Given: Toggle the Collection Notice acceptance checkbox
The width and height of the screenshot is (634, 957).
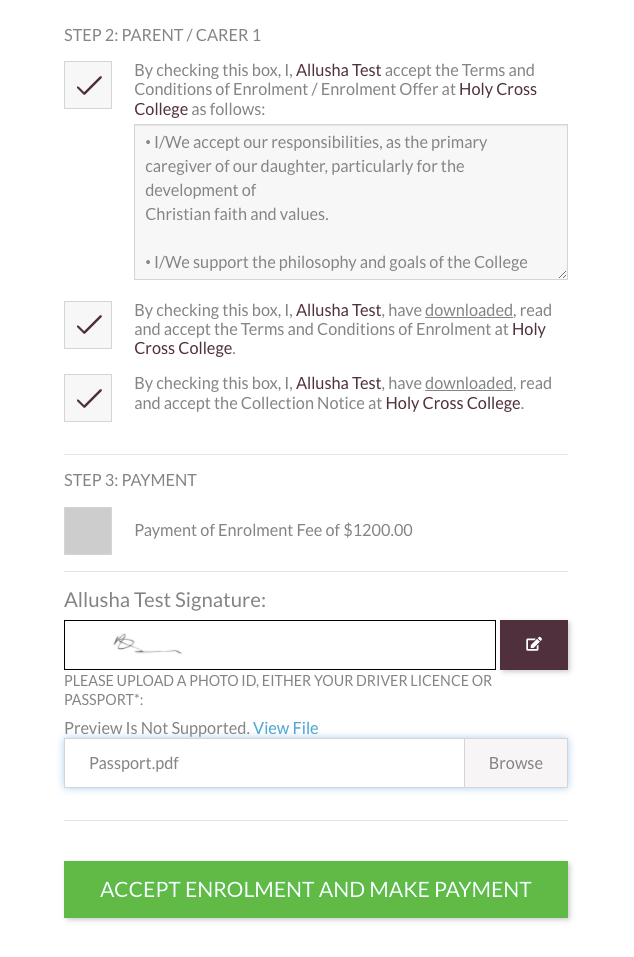Looking at the screenshot, I should (88, 398).
